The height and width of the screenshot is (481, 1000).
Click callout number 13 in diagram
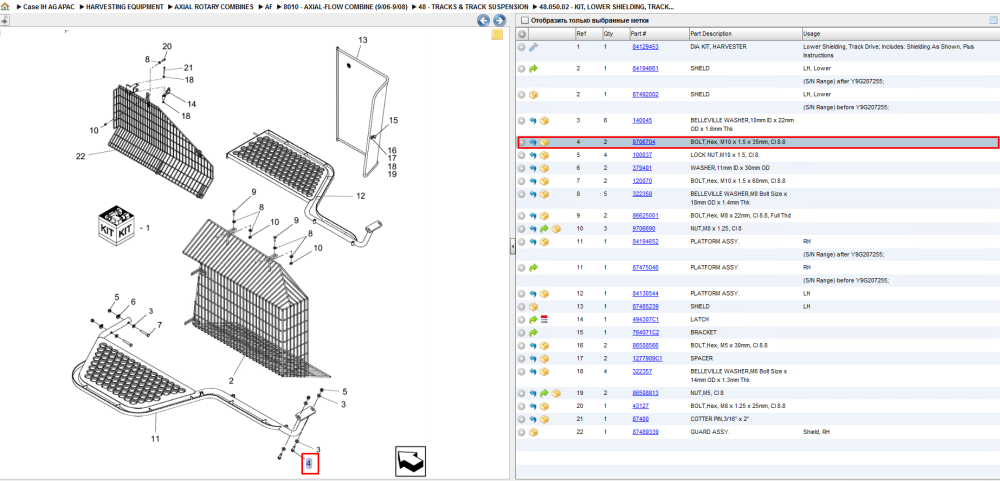362,40
